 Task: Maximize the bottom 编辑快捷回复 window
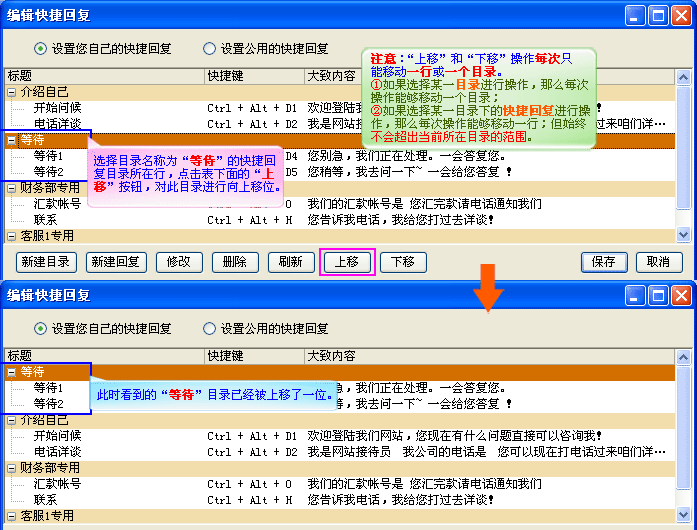point(658,295)
